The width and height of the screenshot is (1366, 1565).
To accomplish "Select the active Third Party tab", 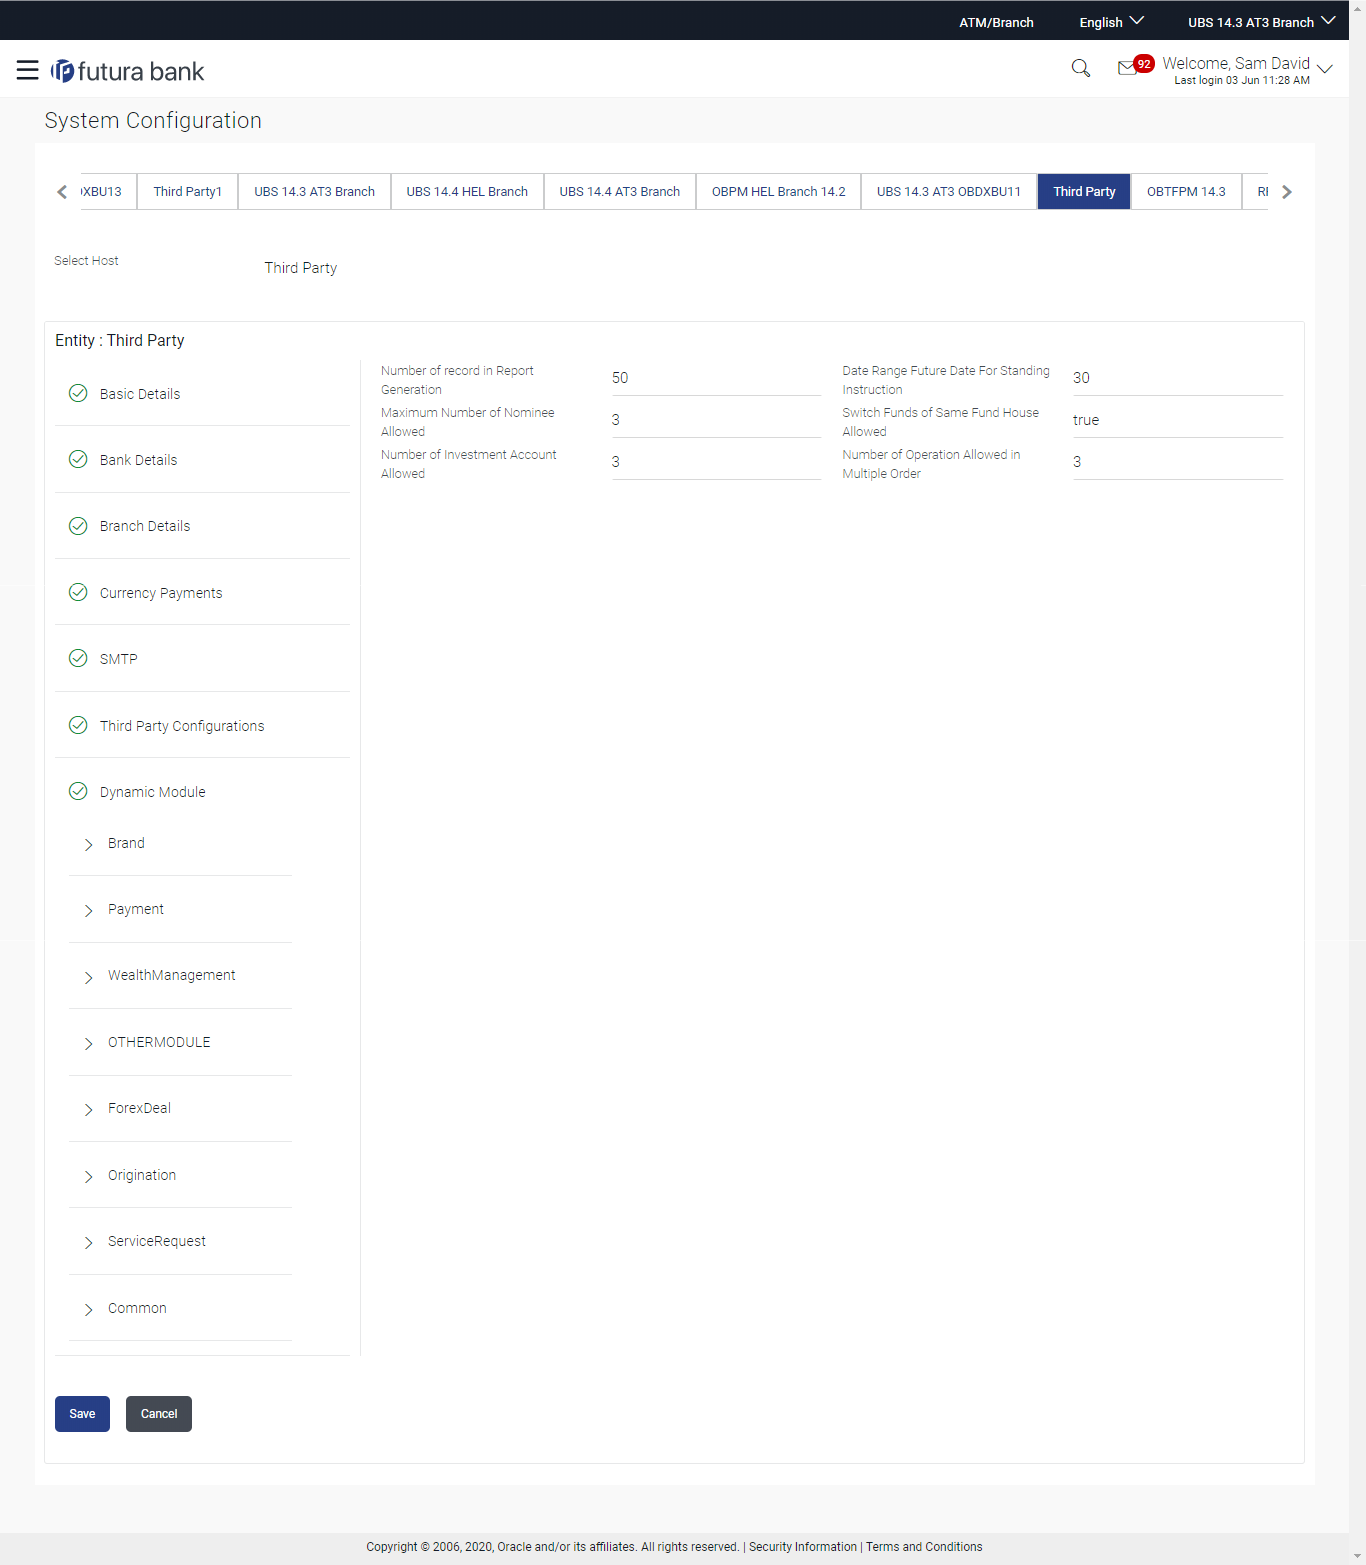I will point(1084,191).
